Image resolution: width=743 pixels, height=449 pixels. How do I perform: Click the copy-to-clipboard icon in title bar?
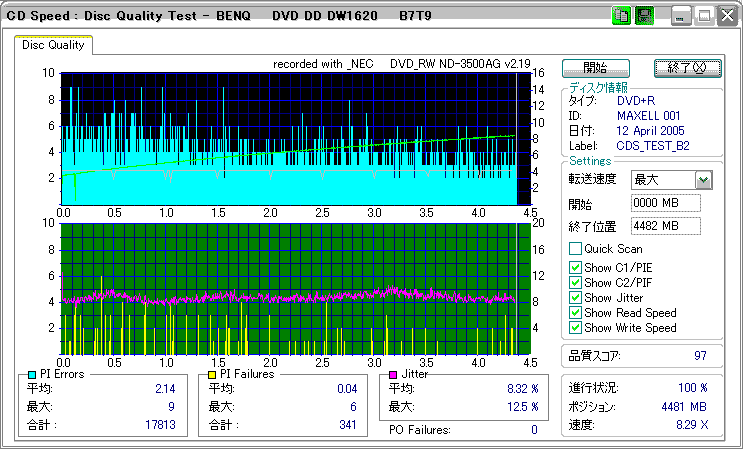point(620,16)
